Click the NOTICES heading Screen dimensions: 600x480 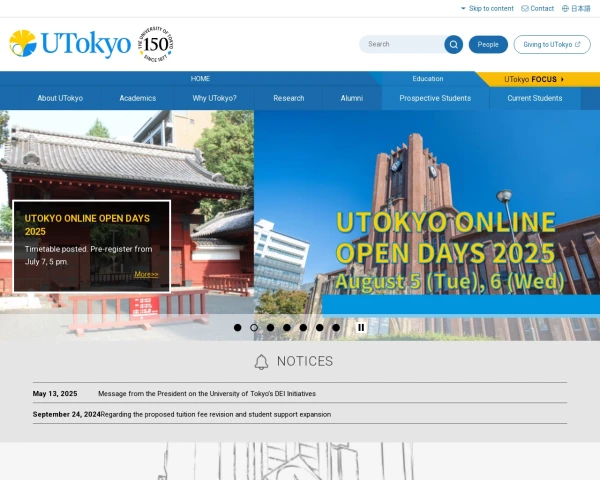[305, 361]
